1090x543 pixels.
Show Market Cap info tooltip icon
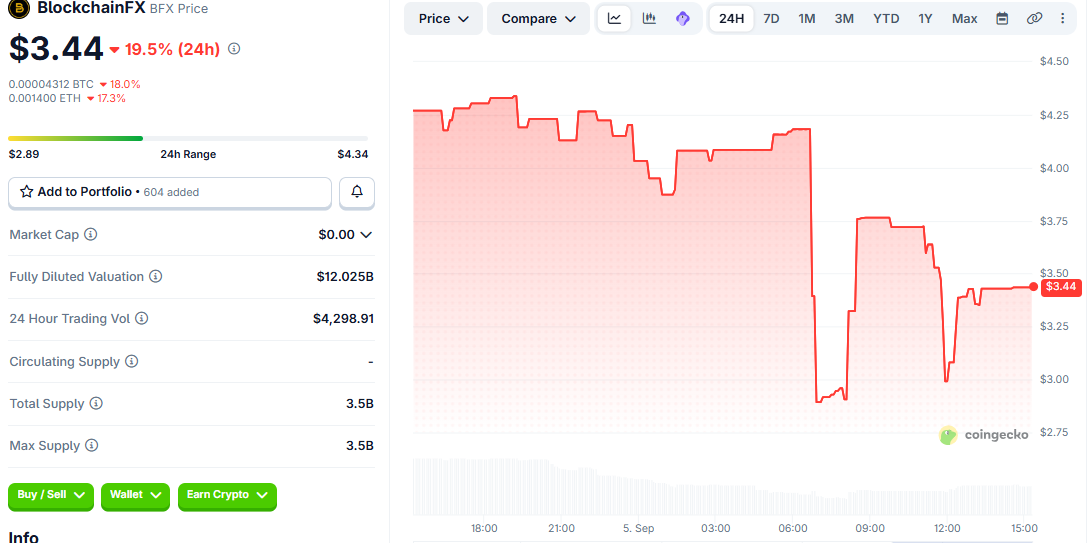point(90,234)
